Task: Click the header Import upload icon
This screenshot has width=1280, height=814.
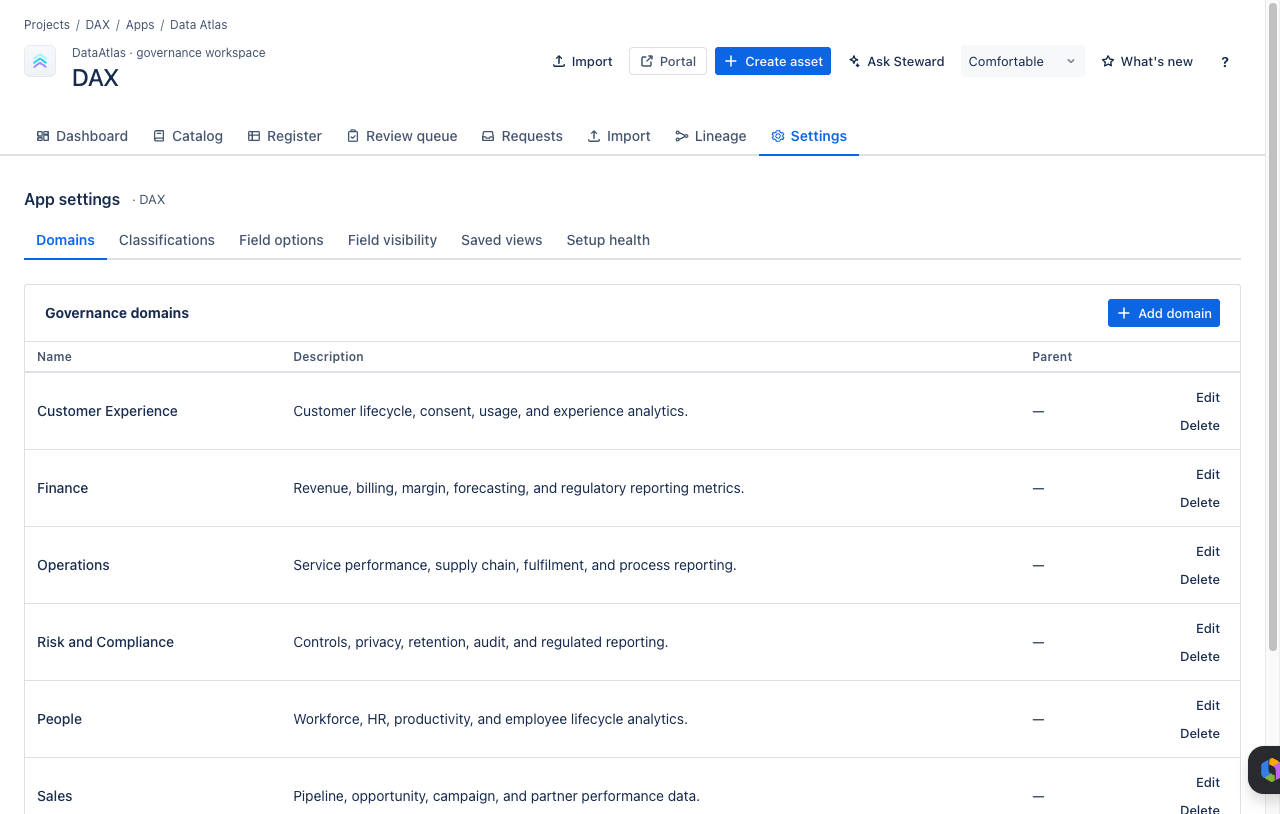Action: 559,61
